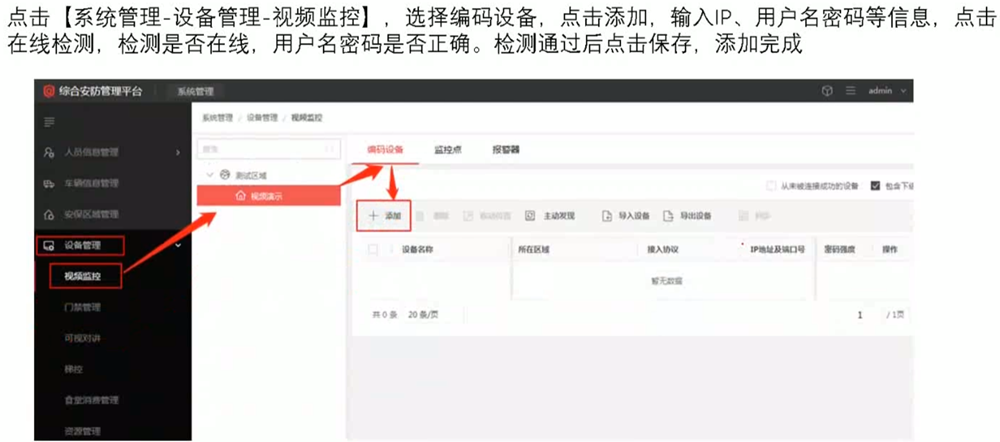Viewport: 1000px width, 442px height.
Task: Click the greyed 删除 button label
Action: coord(441,216)
